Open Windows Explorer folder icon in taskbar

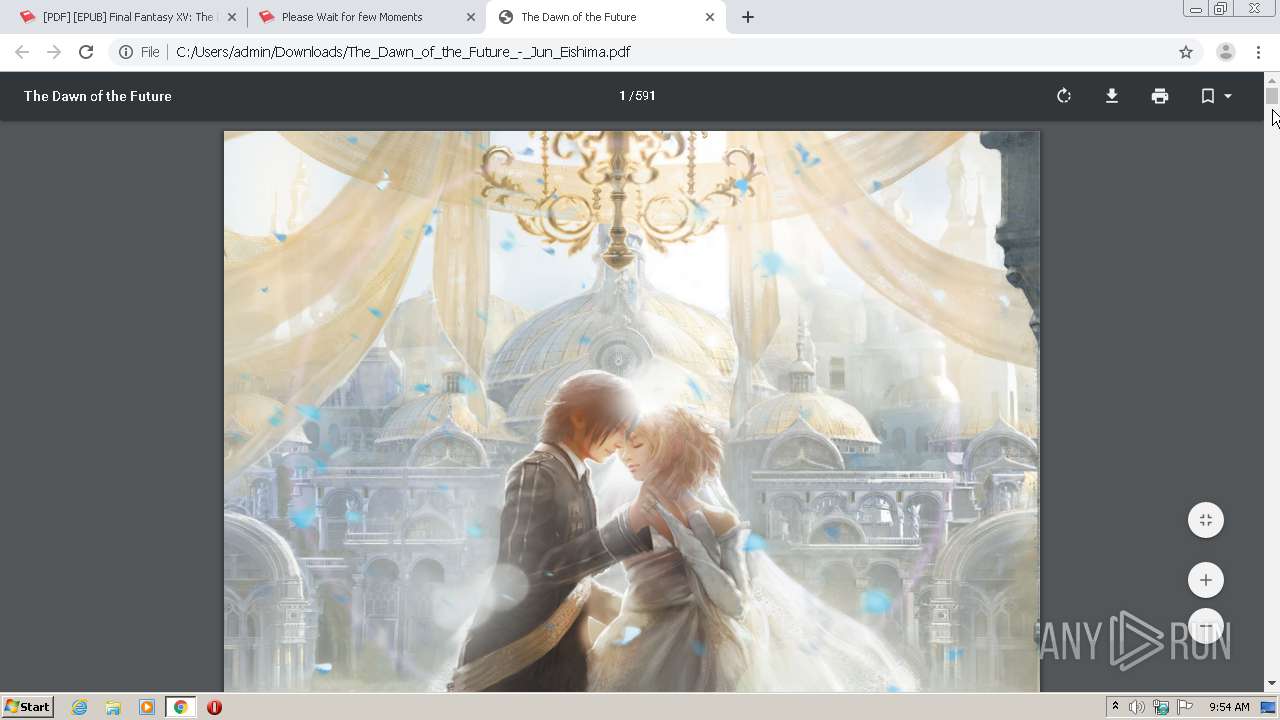point(113,707)
